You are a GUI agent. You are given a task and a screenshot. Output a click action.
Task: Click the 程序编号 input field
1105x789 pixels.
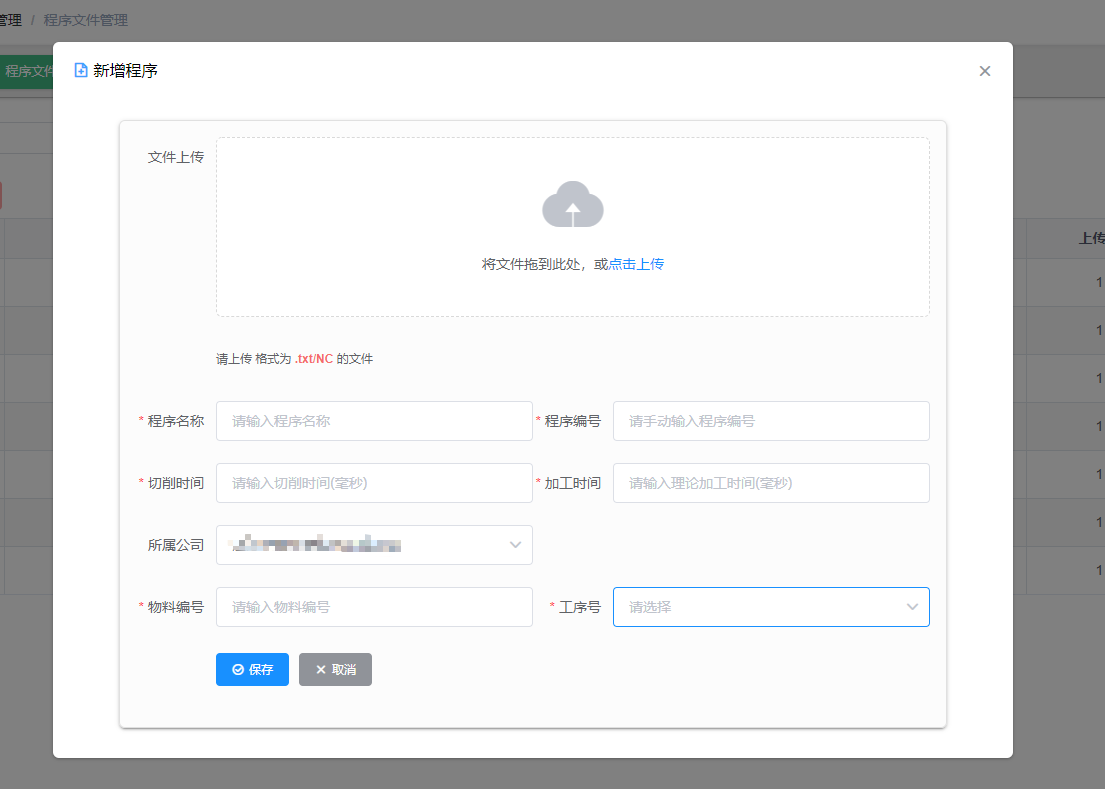[x=771, y=420]
